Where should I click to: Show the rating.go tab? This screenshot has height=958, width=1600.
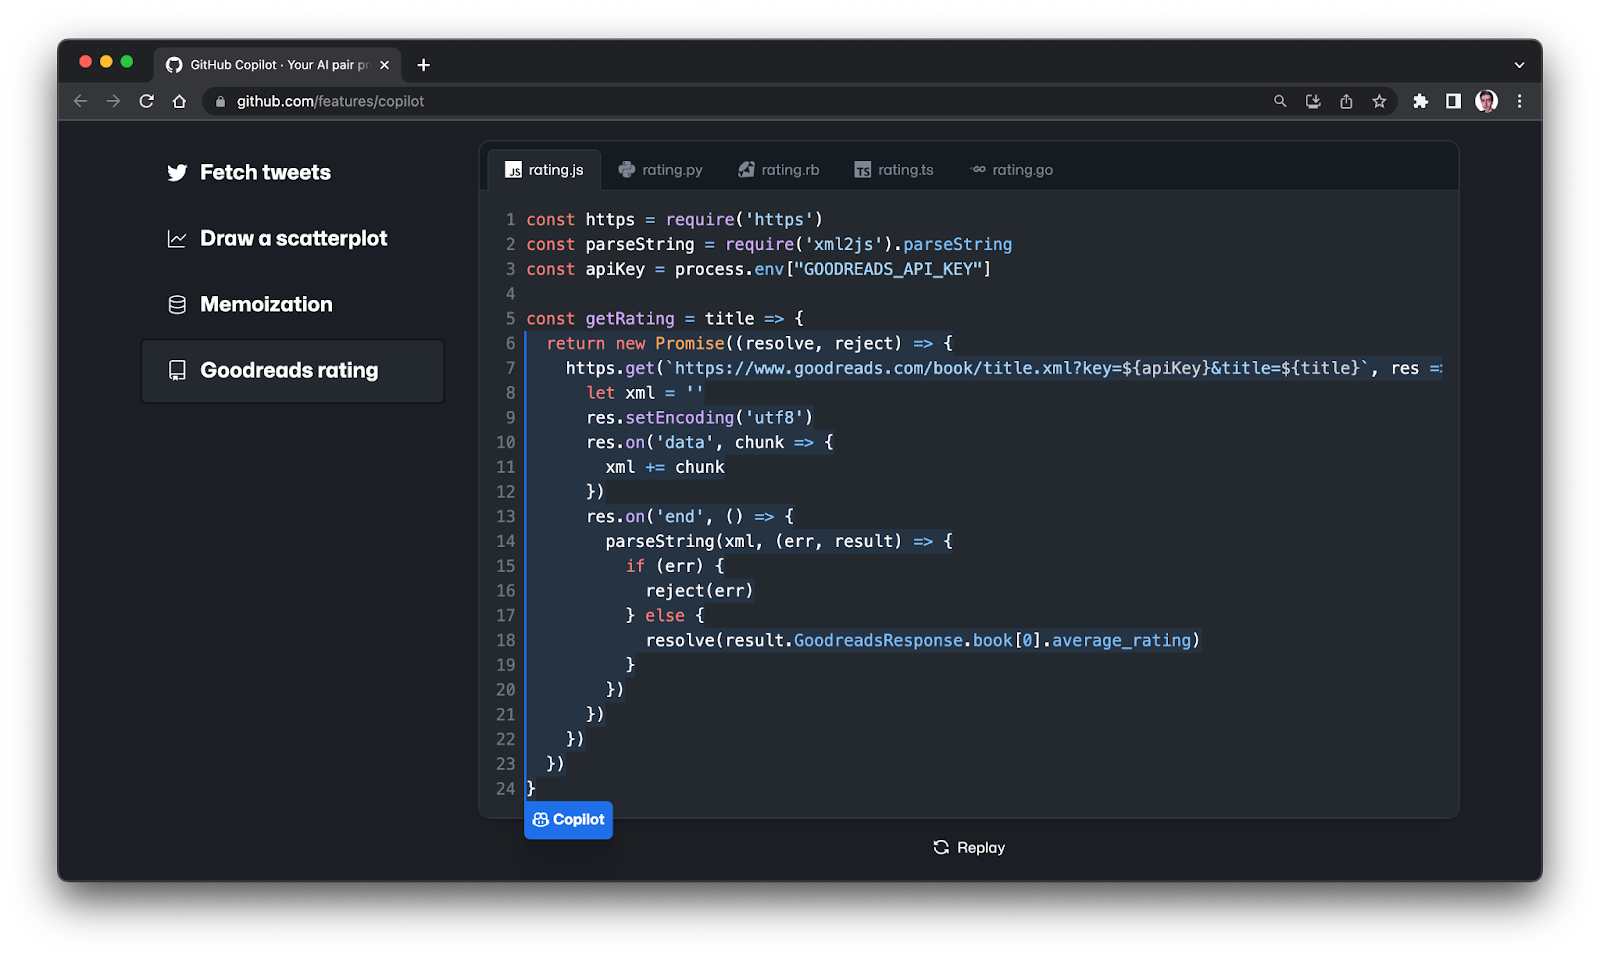(1012, 170)
